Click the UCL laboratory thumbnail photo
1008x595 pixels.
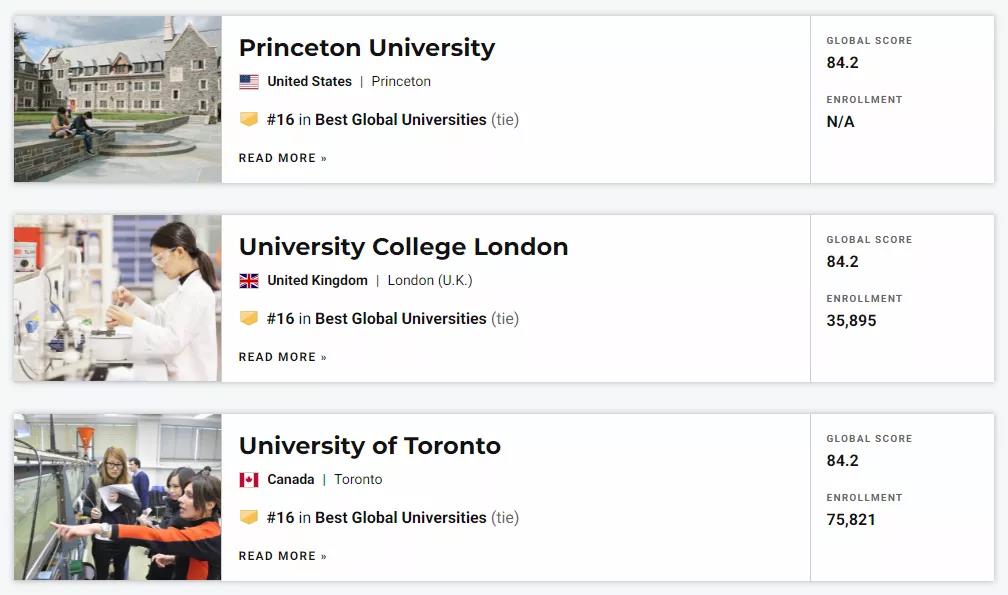pos(117,296)
